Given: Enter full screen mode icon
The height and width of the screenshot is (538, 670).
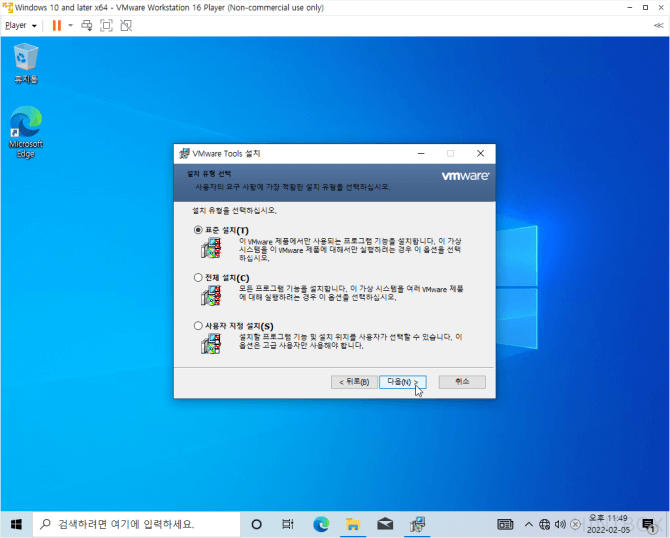Looking at the screenshot, I should [106, 26].
